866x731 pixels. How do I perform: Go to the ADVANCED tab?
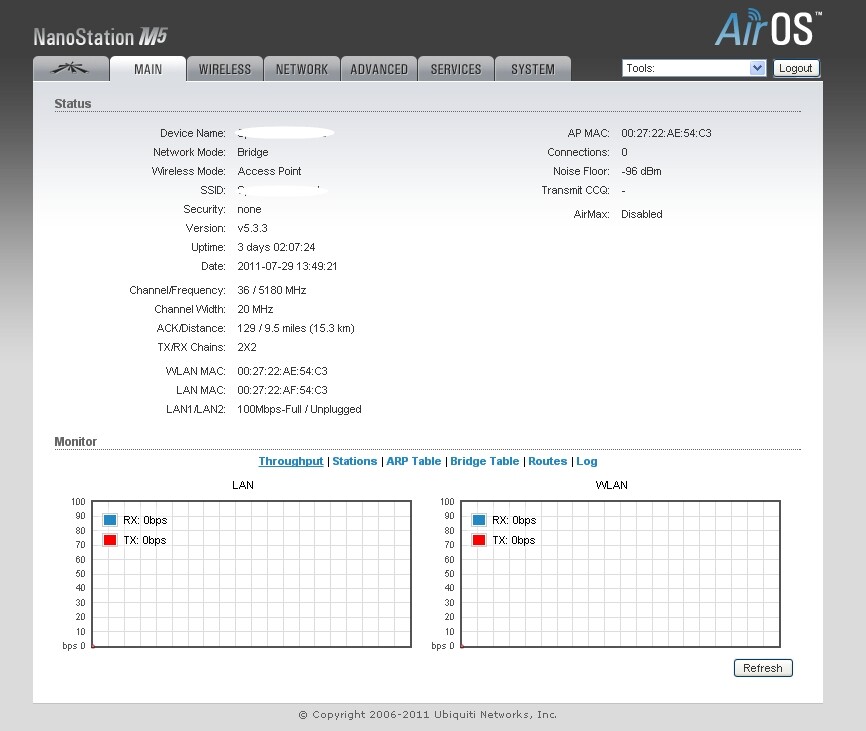tap(379, 69)
